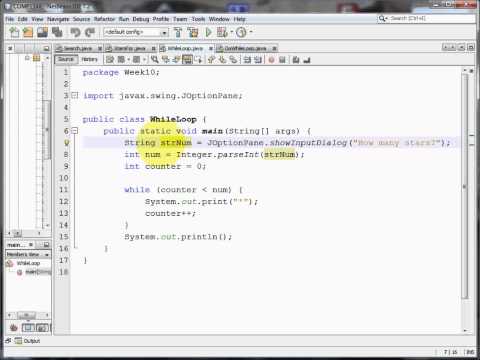Viewport: 480px width, 360px height.
Task: Open the Source menu
Action: tap(82, 19)
